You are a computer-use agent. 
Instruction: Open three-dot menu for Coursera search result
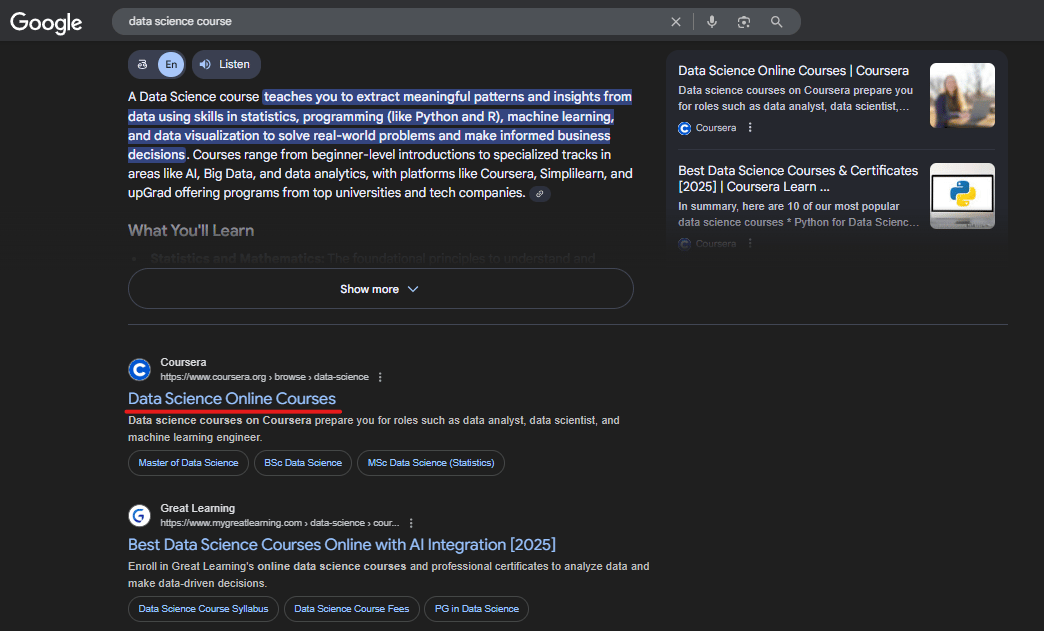[x=380, y=377]
